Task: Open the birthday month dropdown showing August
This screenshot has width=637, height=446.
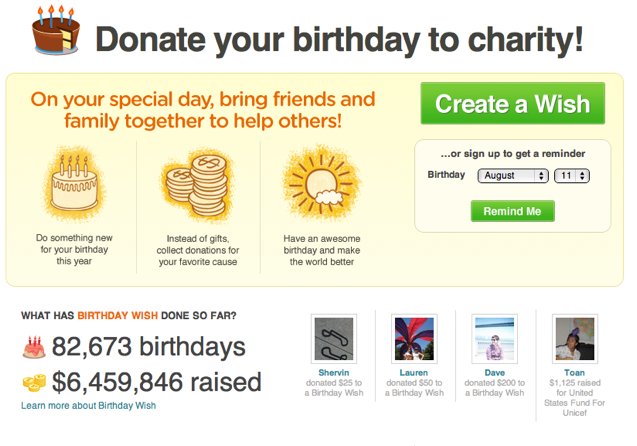Action: point(512,175)
